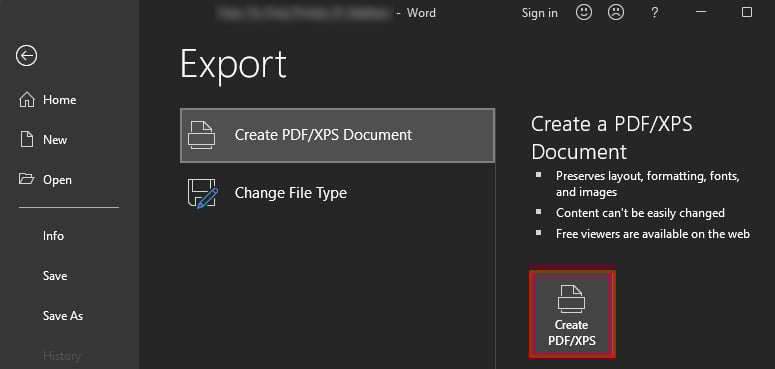
Task: Choose Save in the backstage sidebar
Action: point(55,276)
